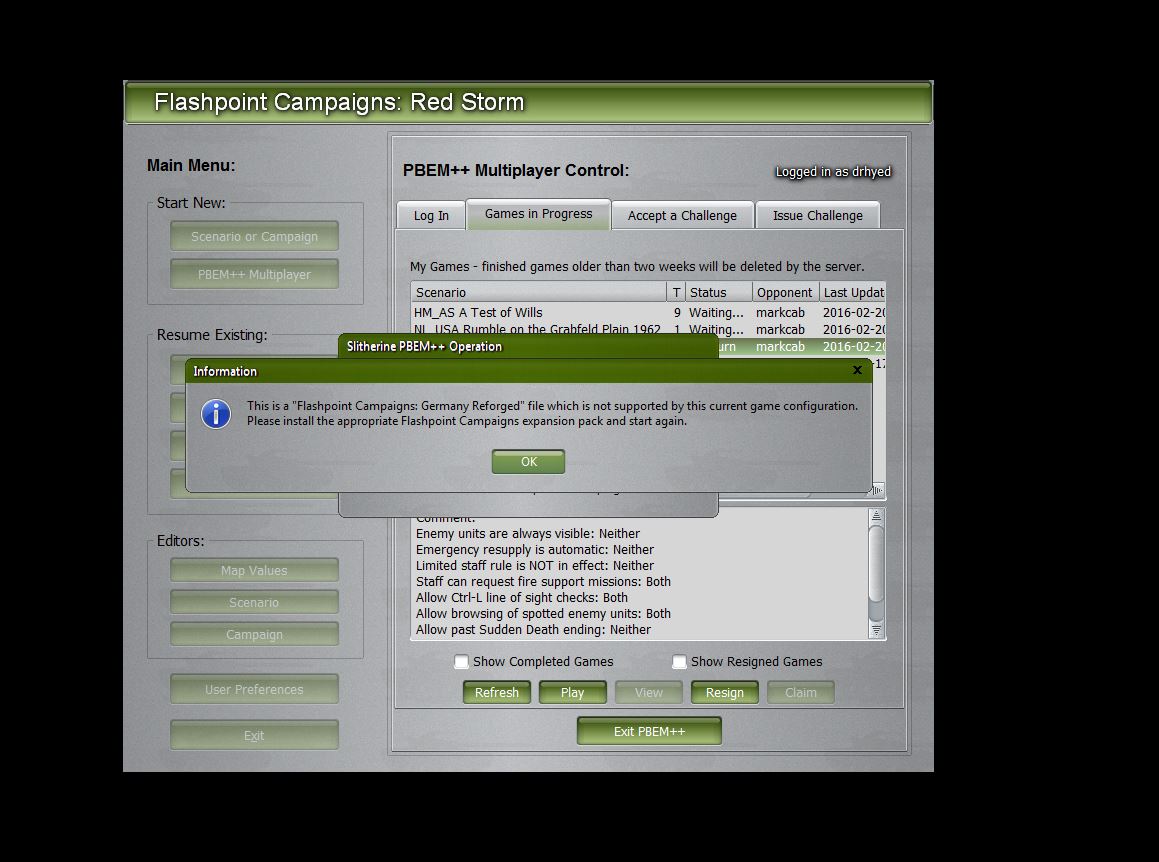Click 'Limited staff rule is NOT in effect' line
The image size is (1159, 862).
[x=534, y=566]
